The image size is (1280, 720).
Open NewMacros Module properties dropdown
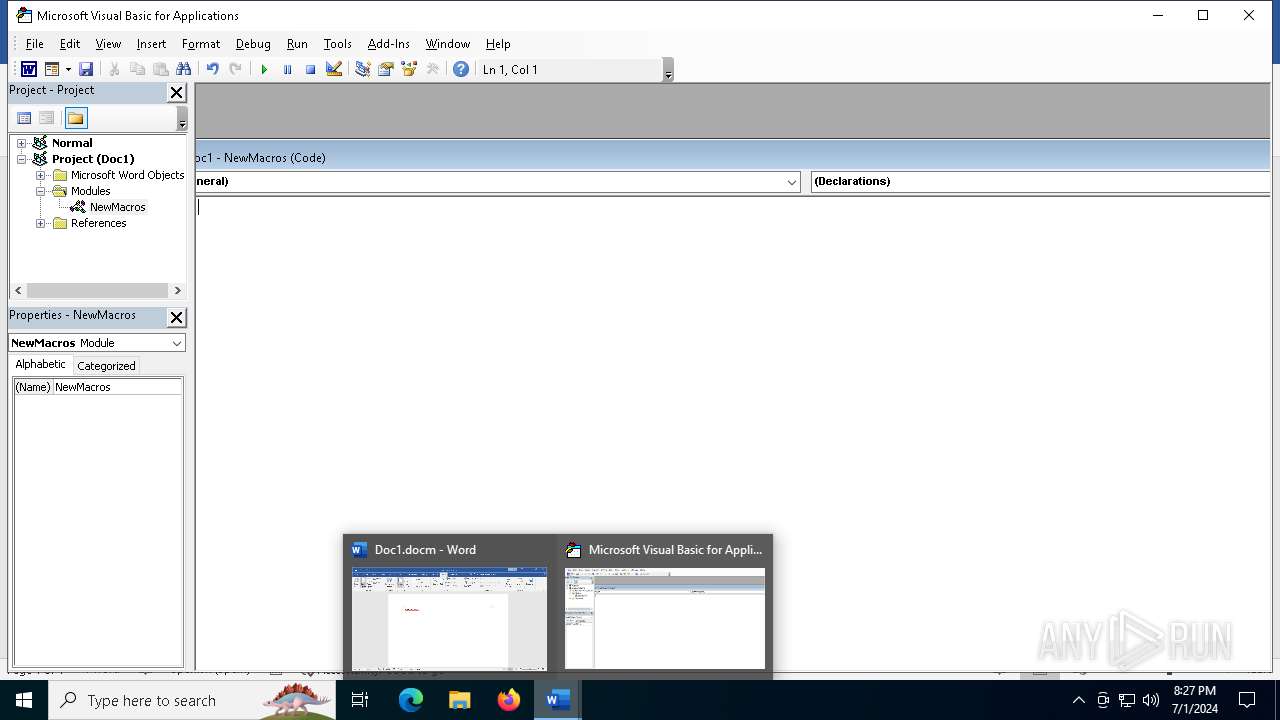tap(177, 343)
